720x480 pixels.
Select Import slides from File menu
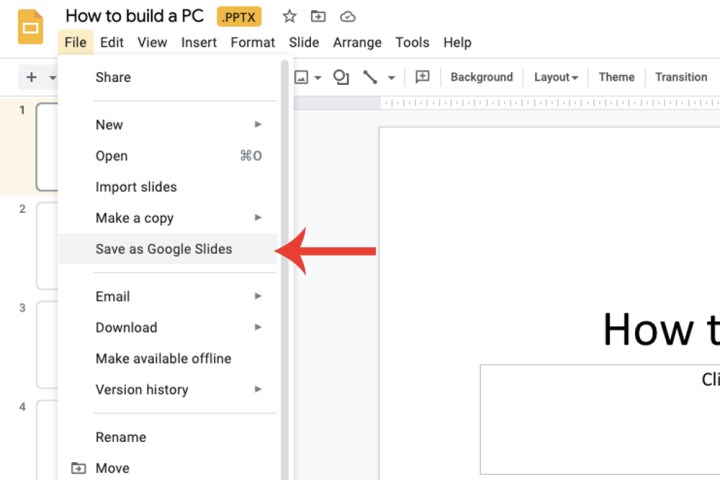pos(136,187)
